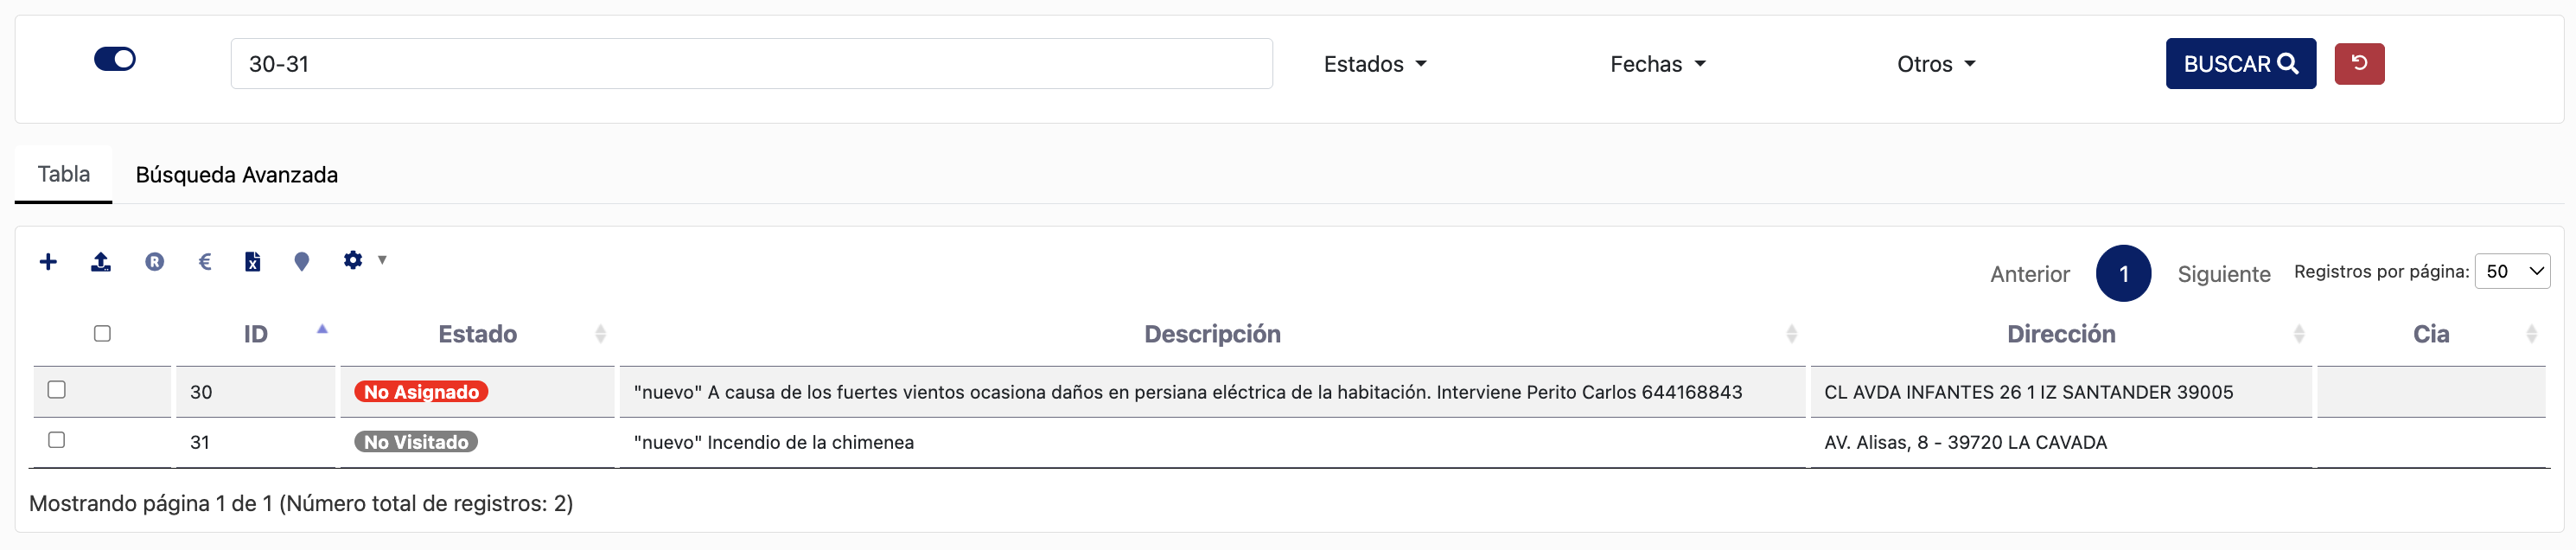The width and height of the screenshot is (2576, 550).
Task: Open the Búsqueda Avanzada tab
Action: click(x=237, y=175)
